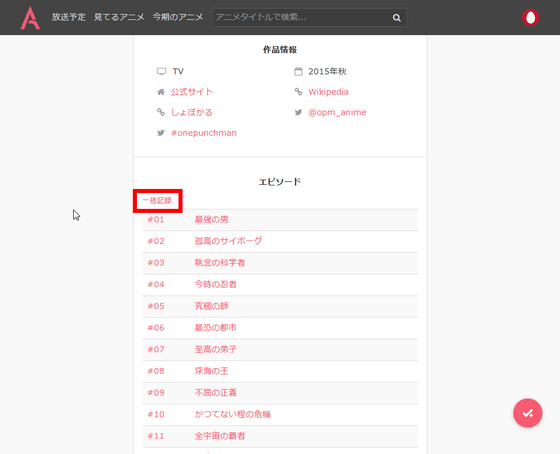Open the 公式サイト link

pyautogui.click(x=191, y=92)
